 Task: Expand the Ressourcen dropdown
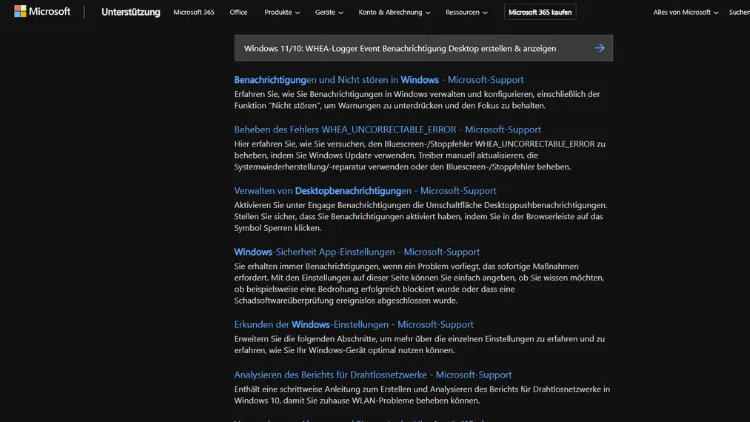pos(466,12)
